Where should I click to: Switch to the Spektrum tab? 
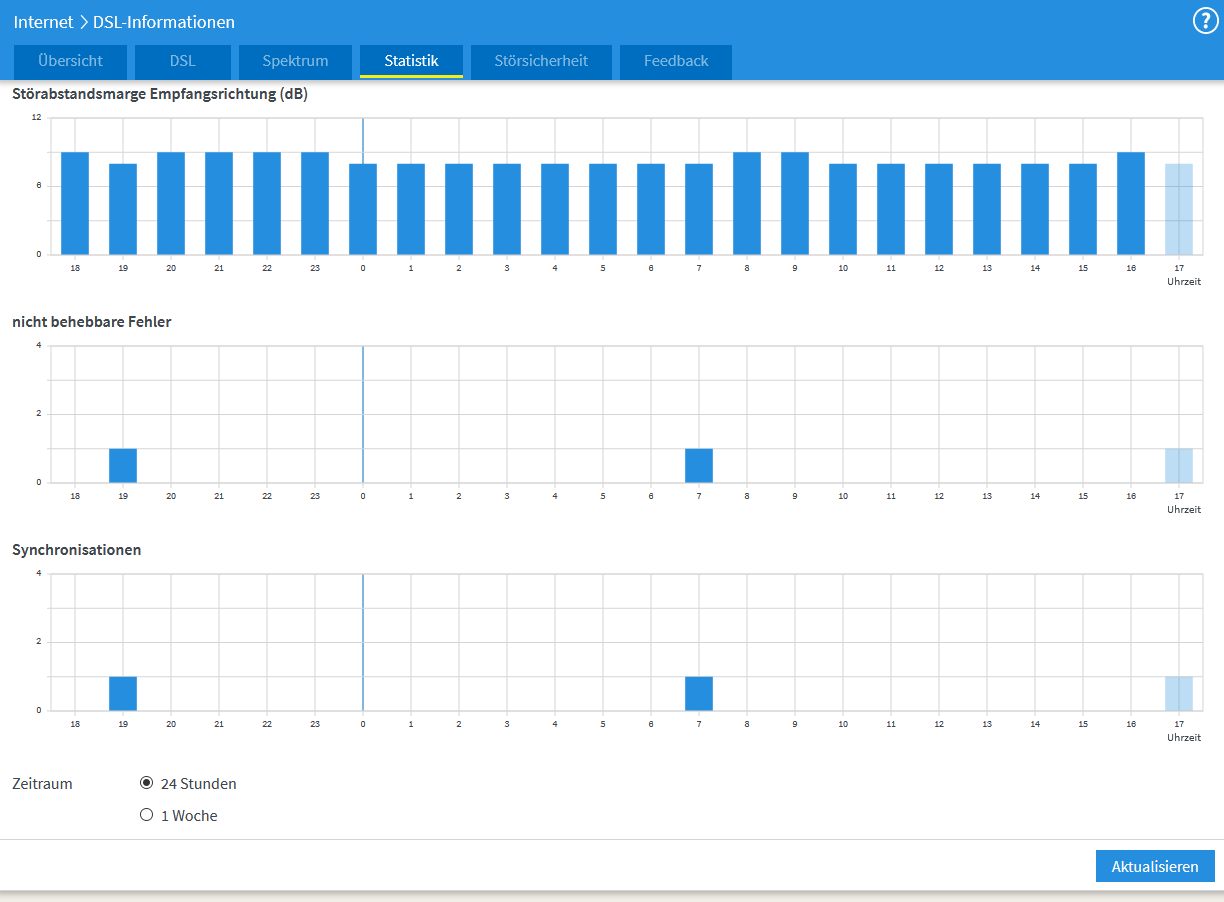click(295, 61)
